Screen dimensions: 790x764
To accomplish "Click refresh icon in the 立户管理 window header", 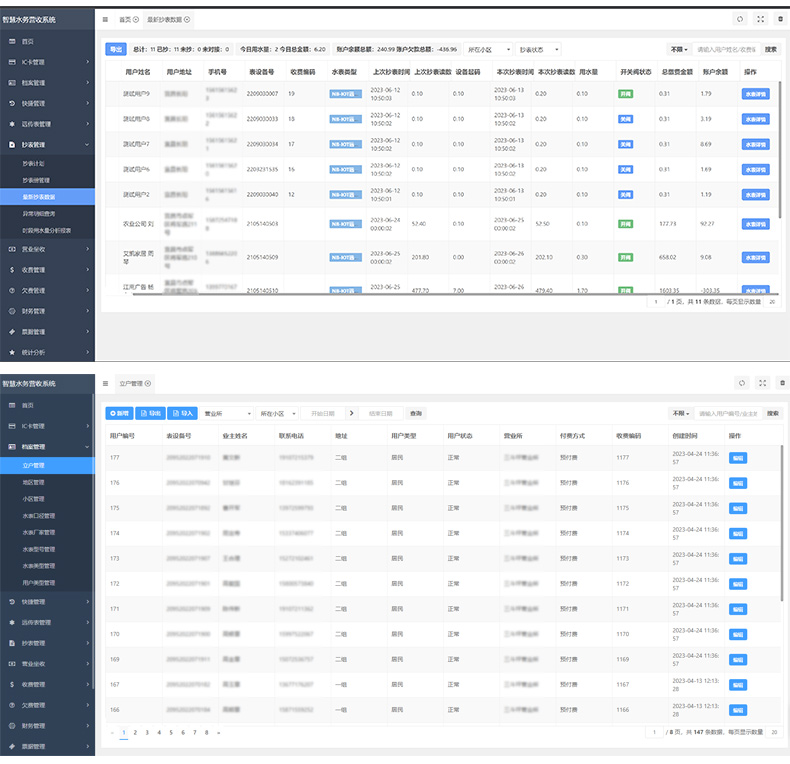I will [740, 383].
